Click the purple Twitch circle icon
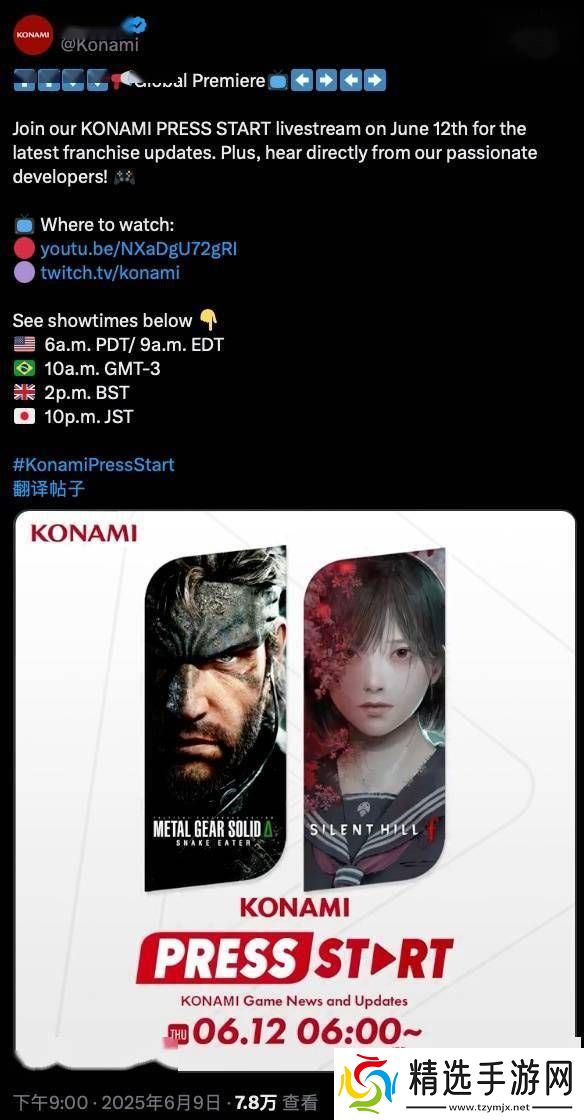This screenshot has height=1120, width=584. pos(24,272)
